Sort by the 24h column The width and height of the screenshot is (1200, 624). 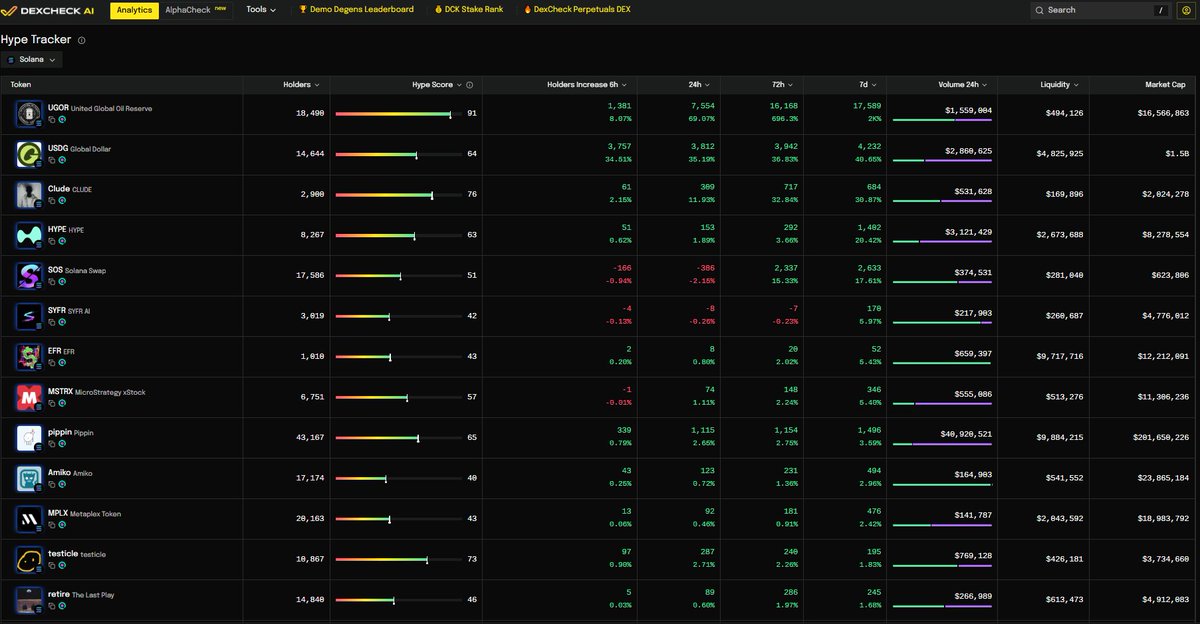pyautogui.click(x=697, y=85)
